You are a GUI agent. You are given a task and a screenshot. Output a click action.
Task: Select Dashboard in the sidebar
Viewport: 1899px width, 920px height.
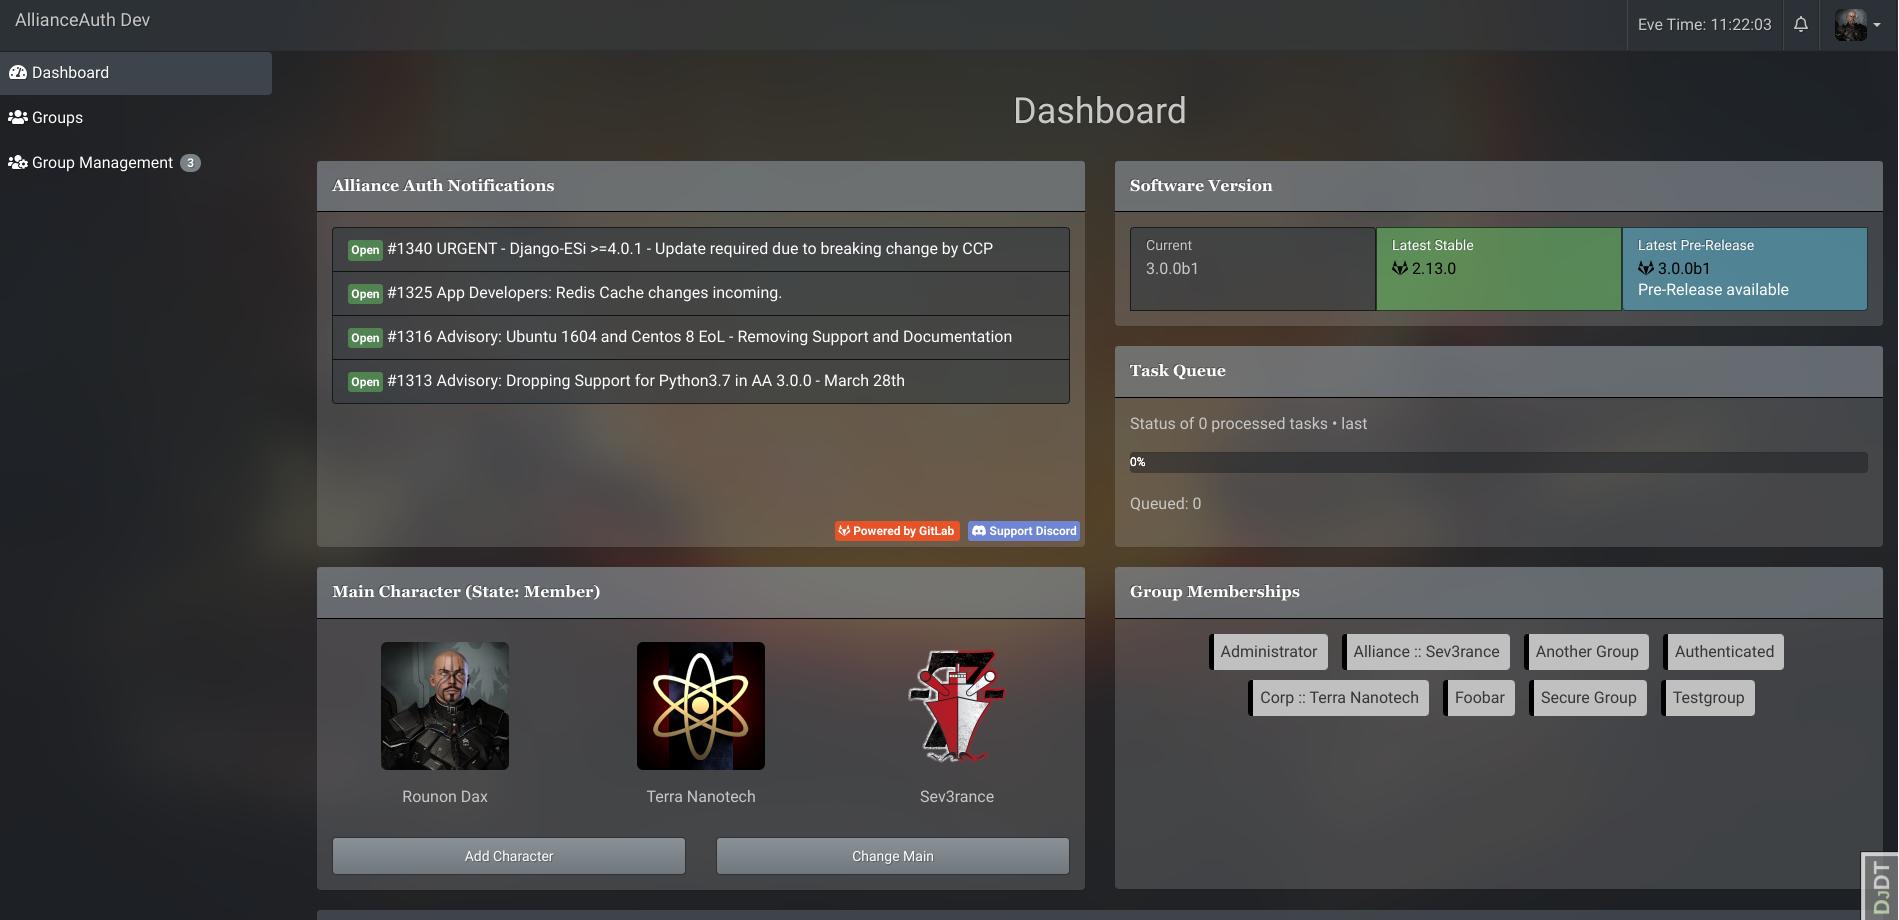69,72
